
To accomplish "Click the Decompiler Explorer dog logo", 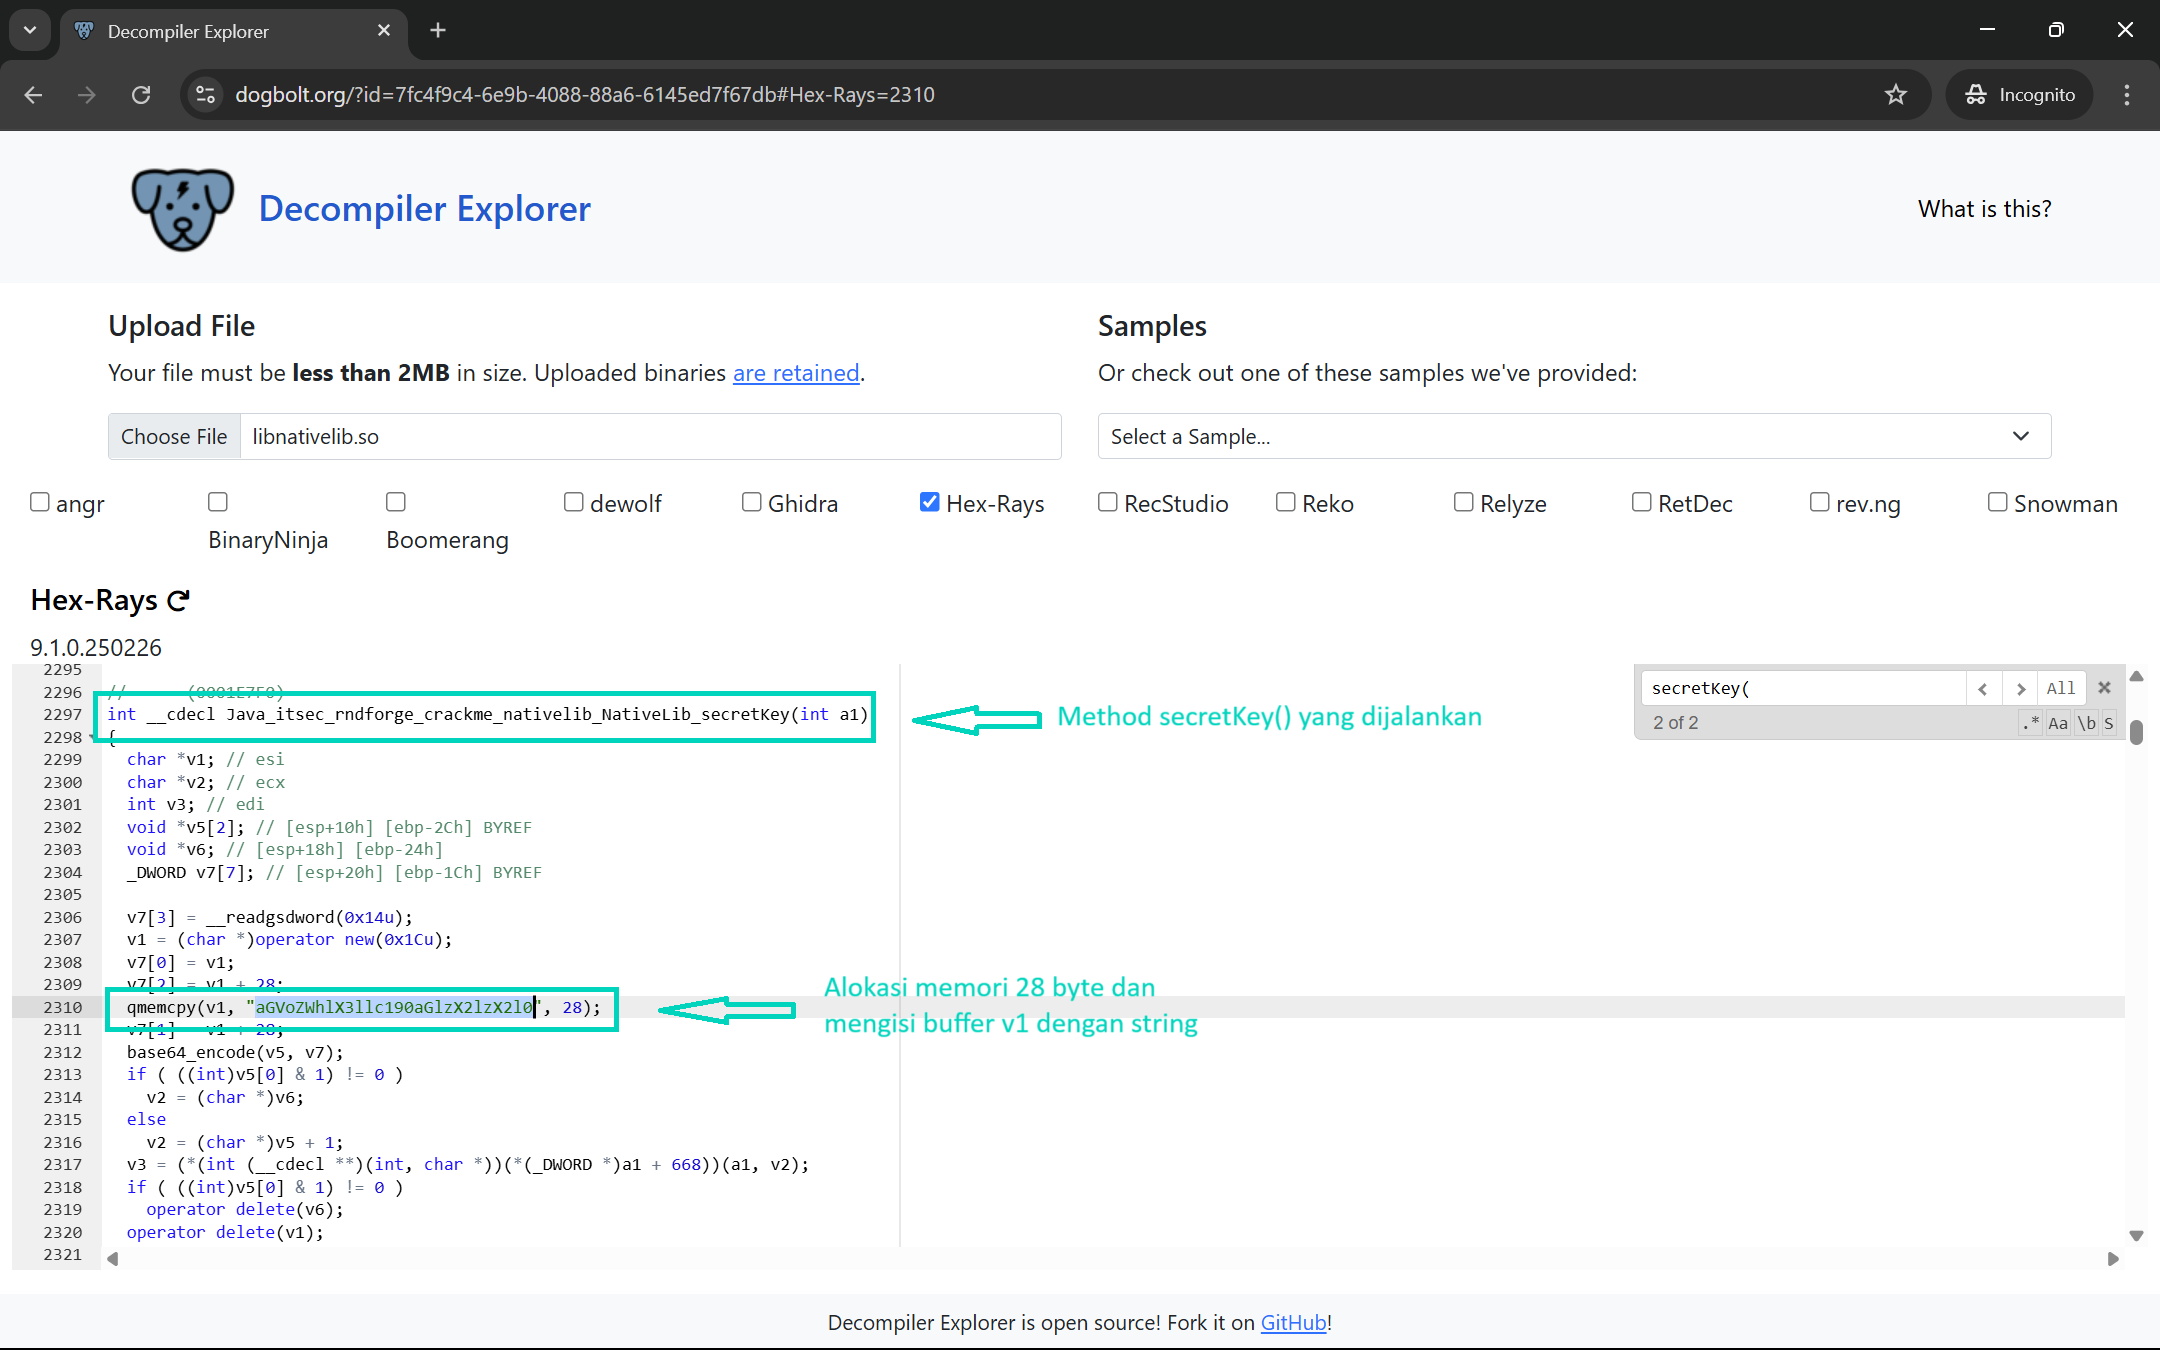I will (182, 208).
